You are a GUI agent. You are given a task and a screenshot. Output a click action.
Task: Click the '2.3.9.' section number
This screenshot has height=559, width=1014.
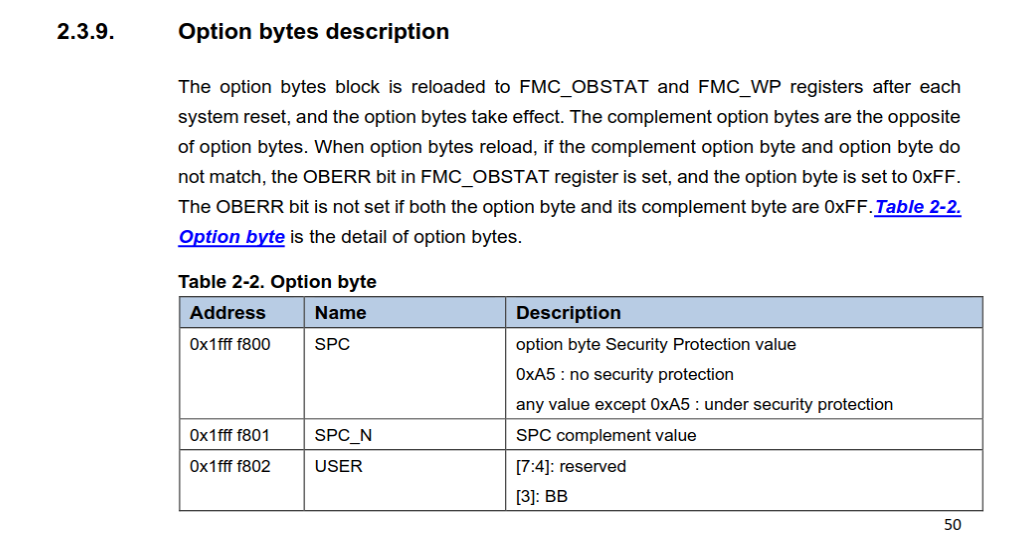pyautogui.click(x=85, y=32)
